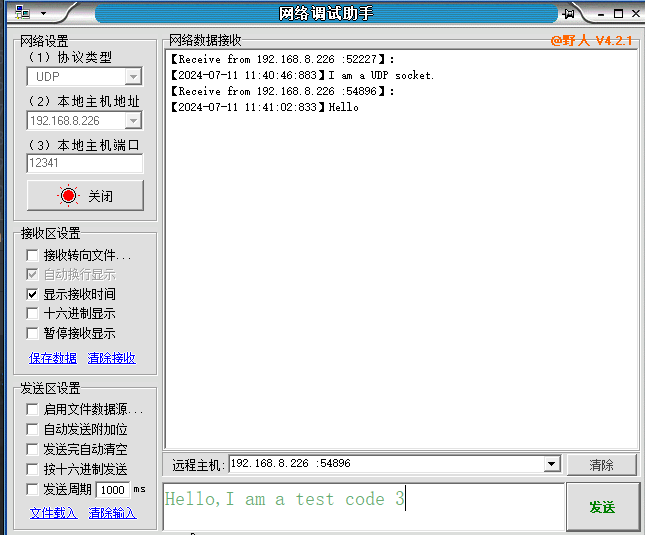The height and width of the screenshot is (535, 645).
Task: Click the 清除输入 link
Action: coord(113,513)
